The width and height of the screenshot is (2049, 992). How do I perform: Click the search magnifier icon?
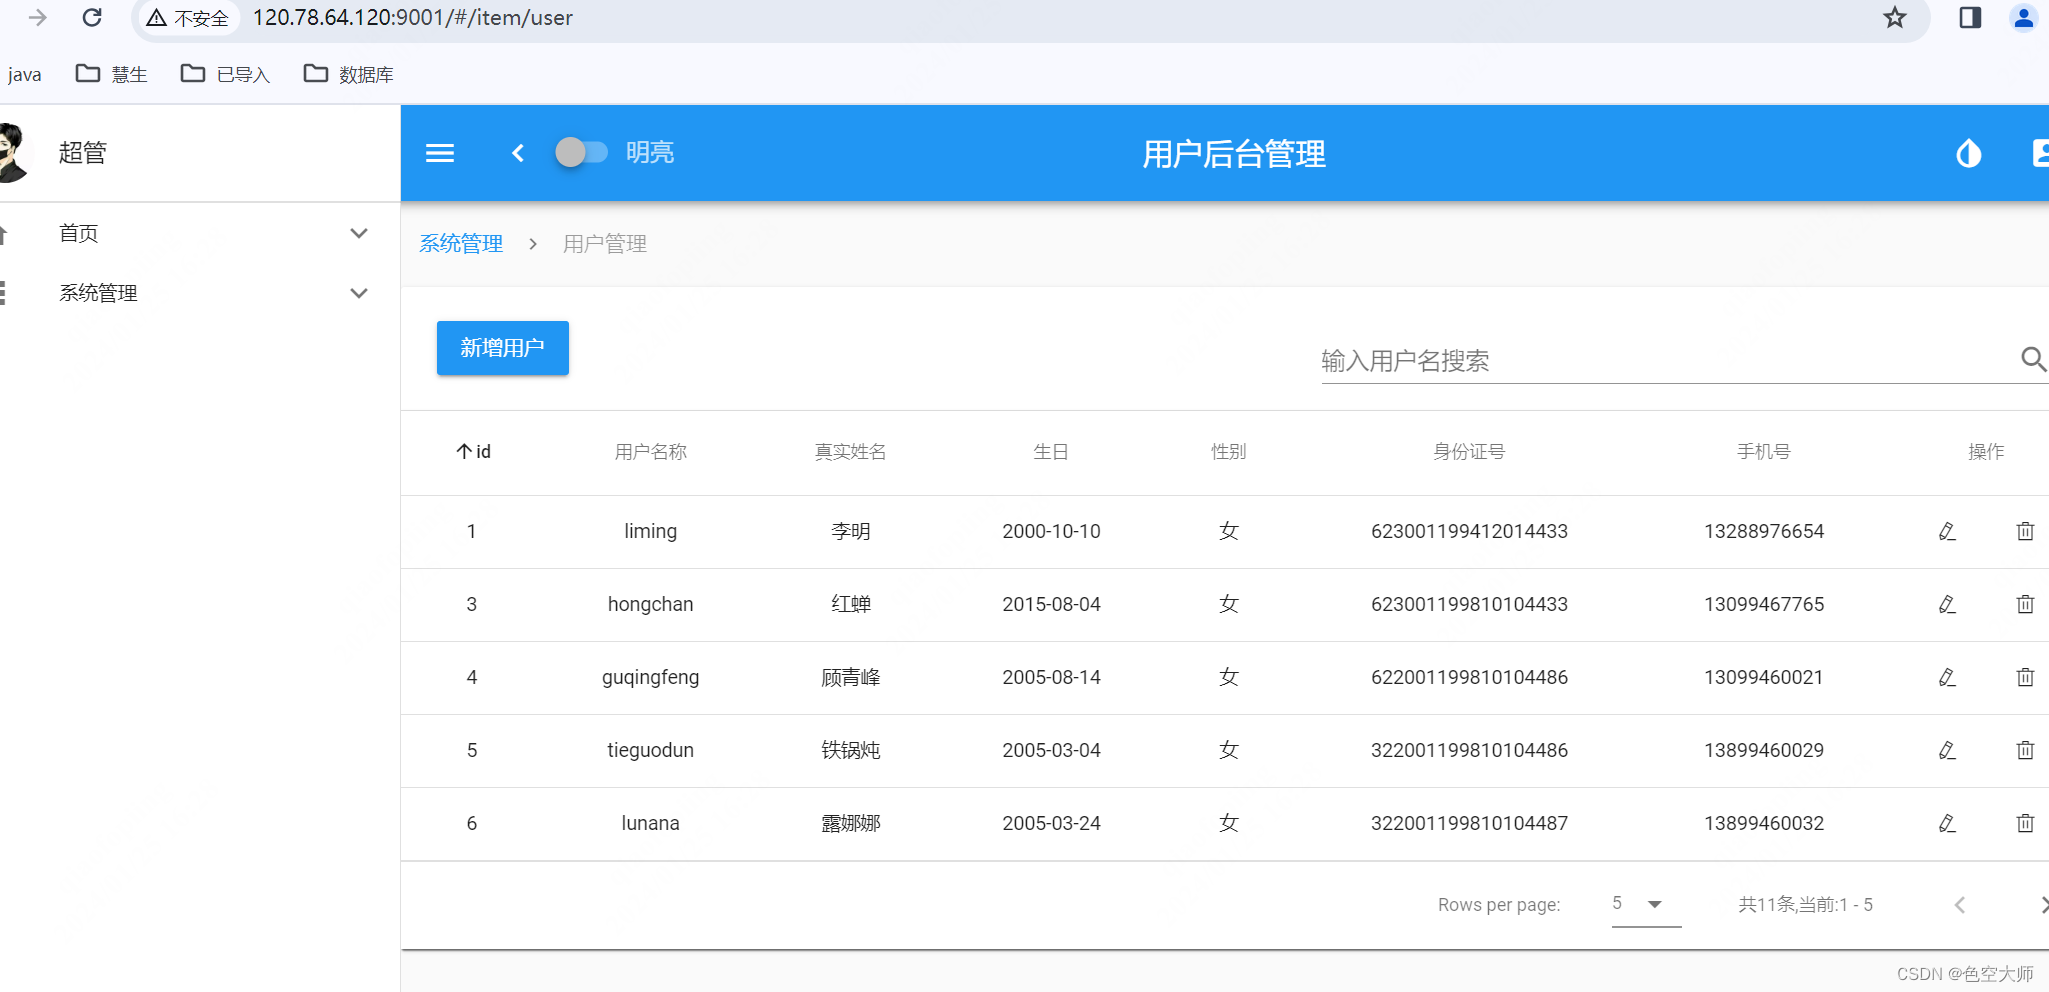tap(2033, 359)
